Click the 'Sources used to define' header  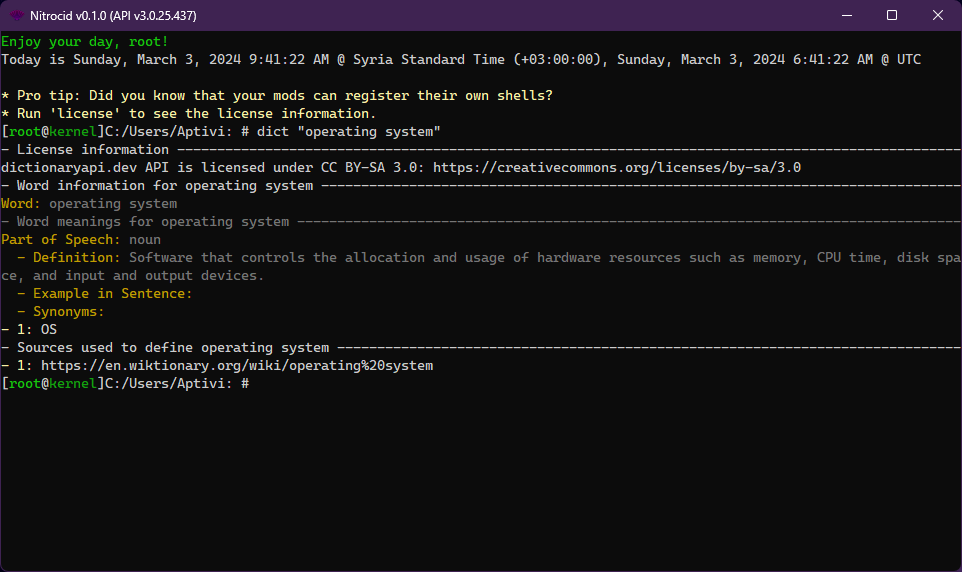(172, 348)
